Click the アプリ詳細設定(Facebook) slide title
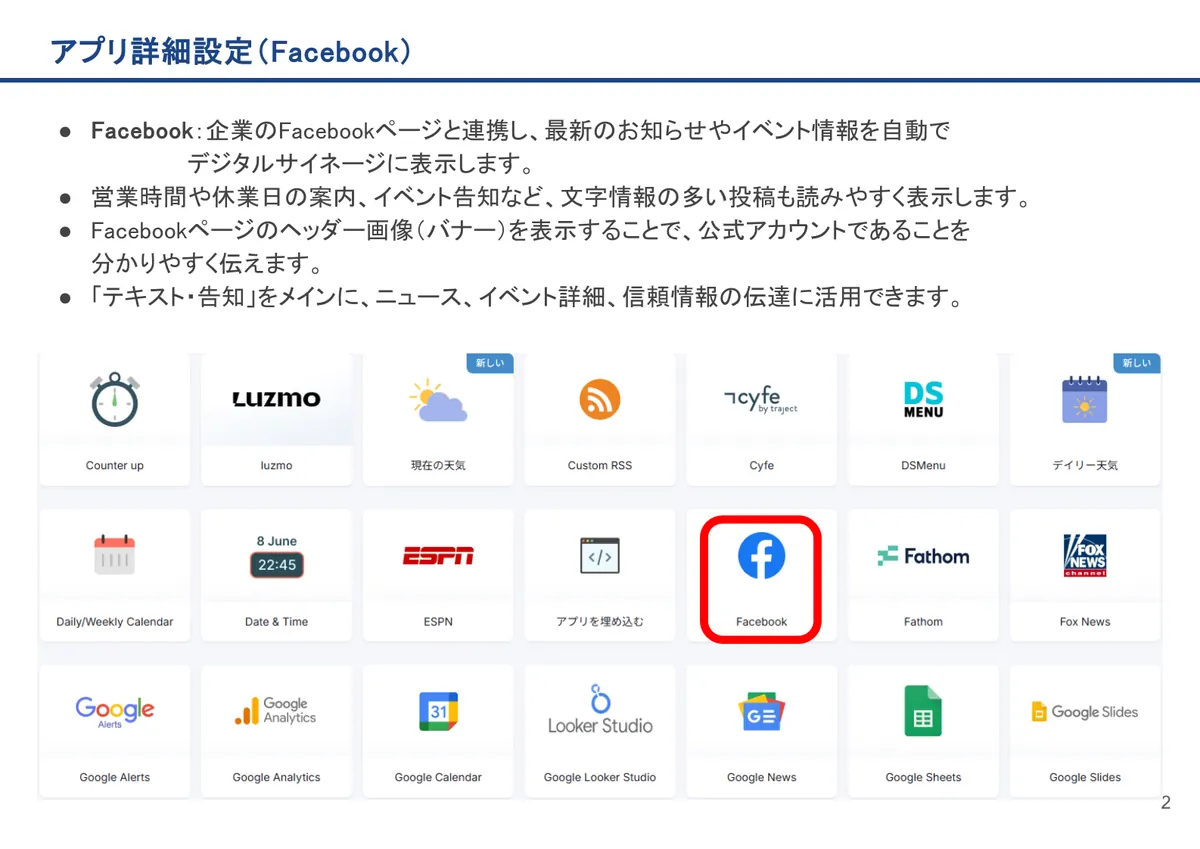 coord(231,52)
